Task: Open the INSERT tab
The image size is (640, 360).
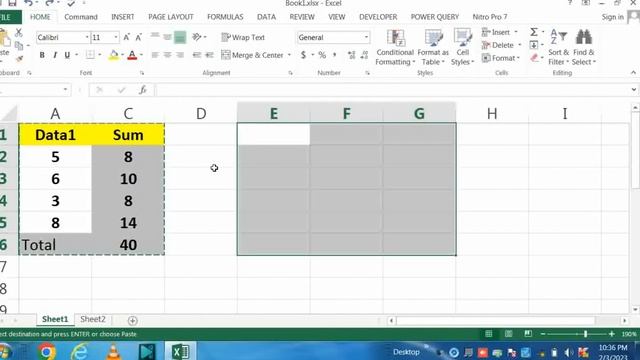Action: coord(122,17)
